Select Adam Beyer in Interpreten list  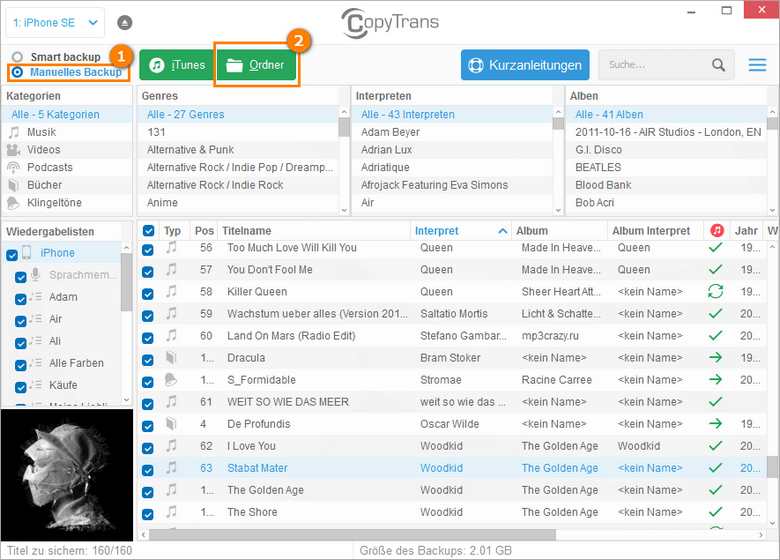(390, 132)
